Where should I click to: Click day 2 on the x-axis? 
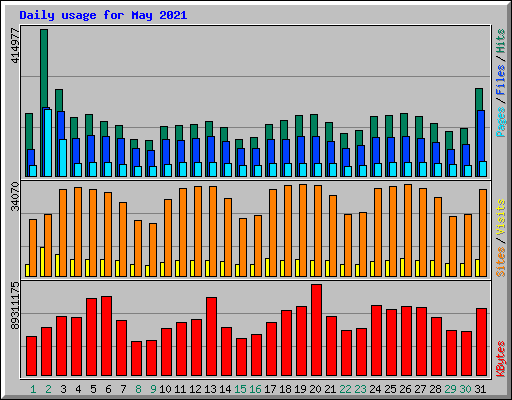coord(48,389)
